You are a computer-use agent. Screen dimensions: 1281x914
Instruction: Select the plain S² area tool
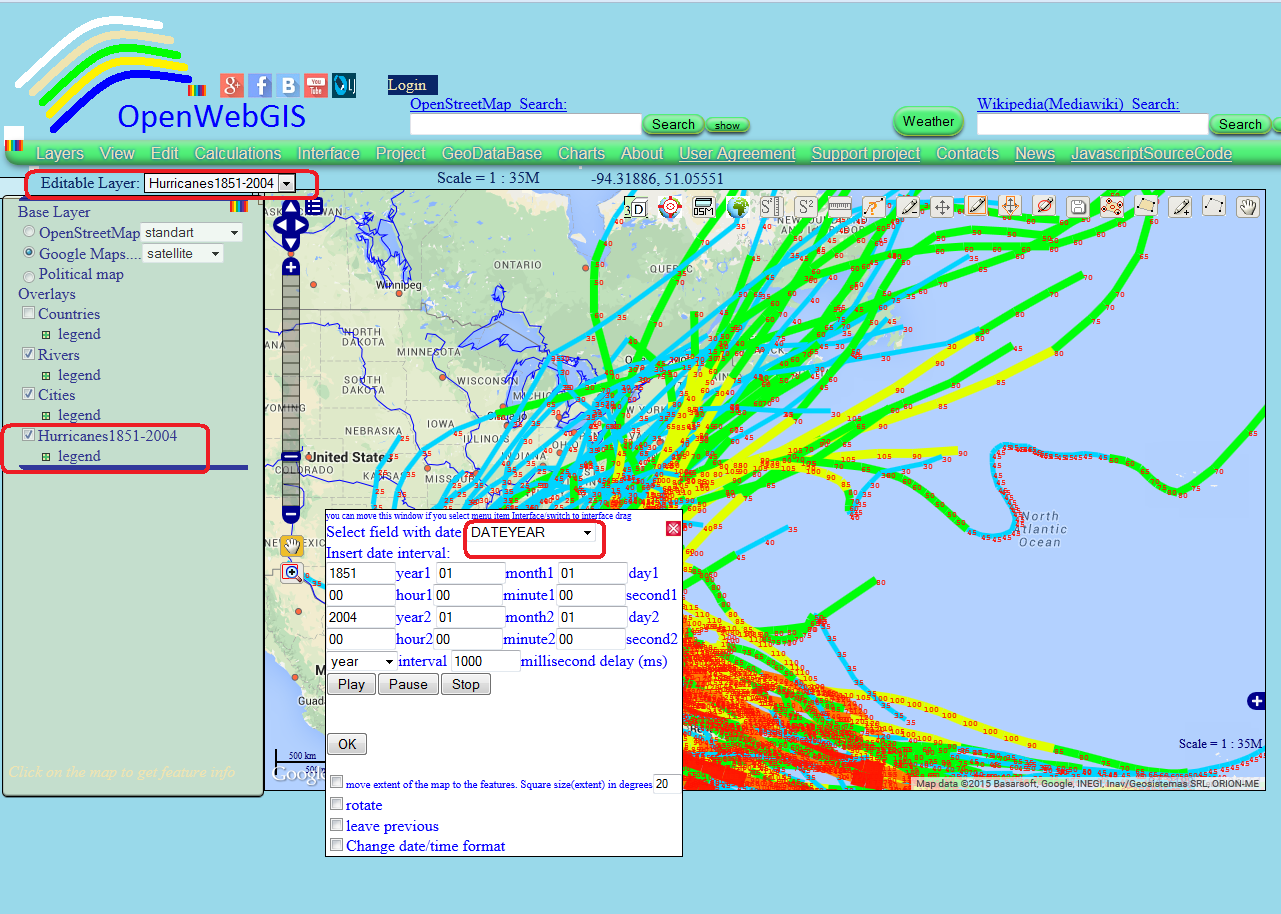point(805,207)
